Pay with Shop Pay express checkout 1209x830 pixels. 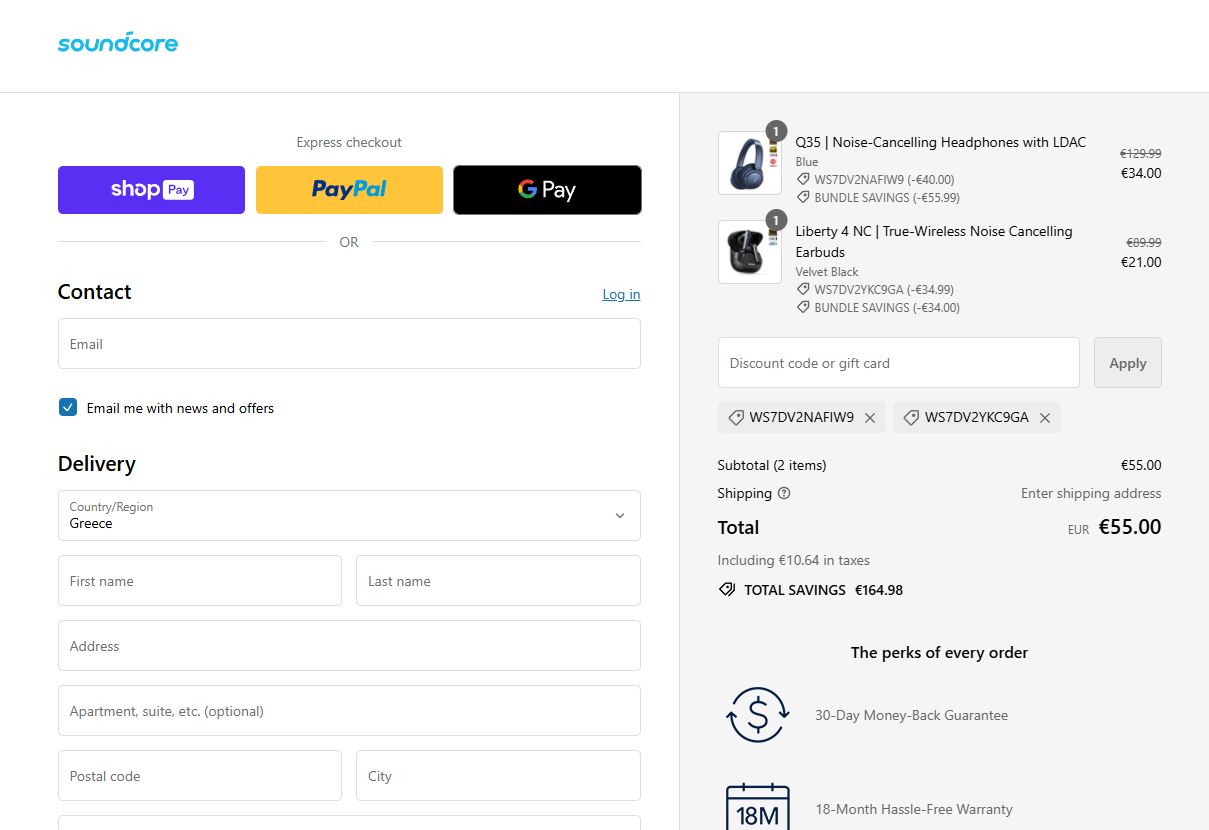coord(151,190)
